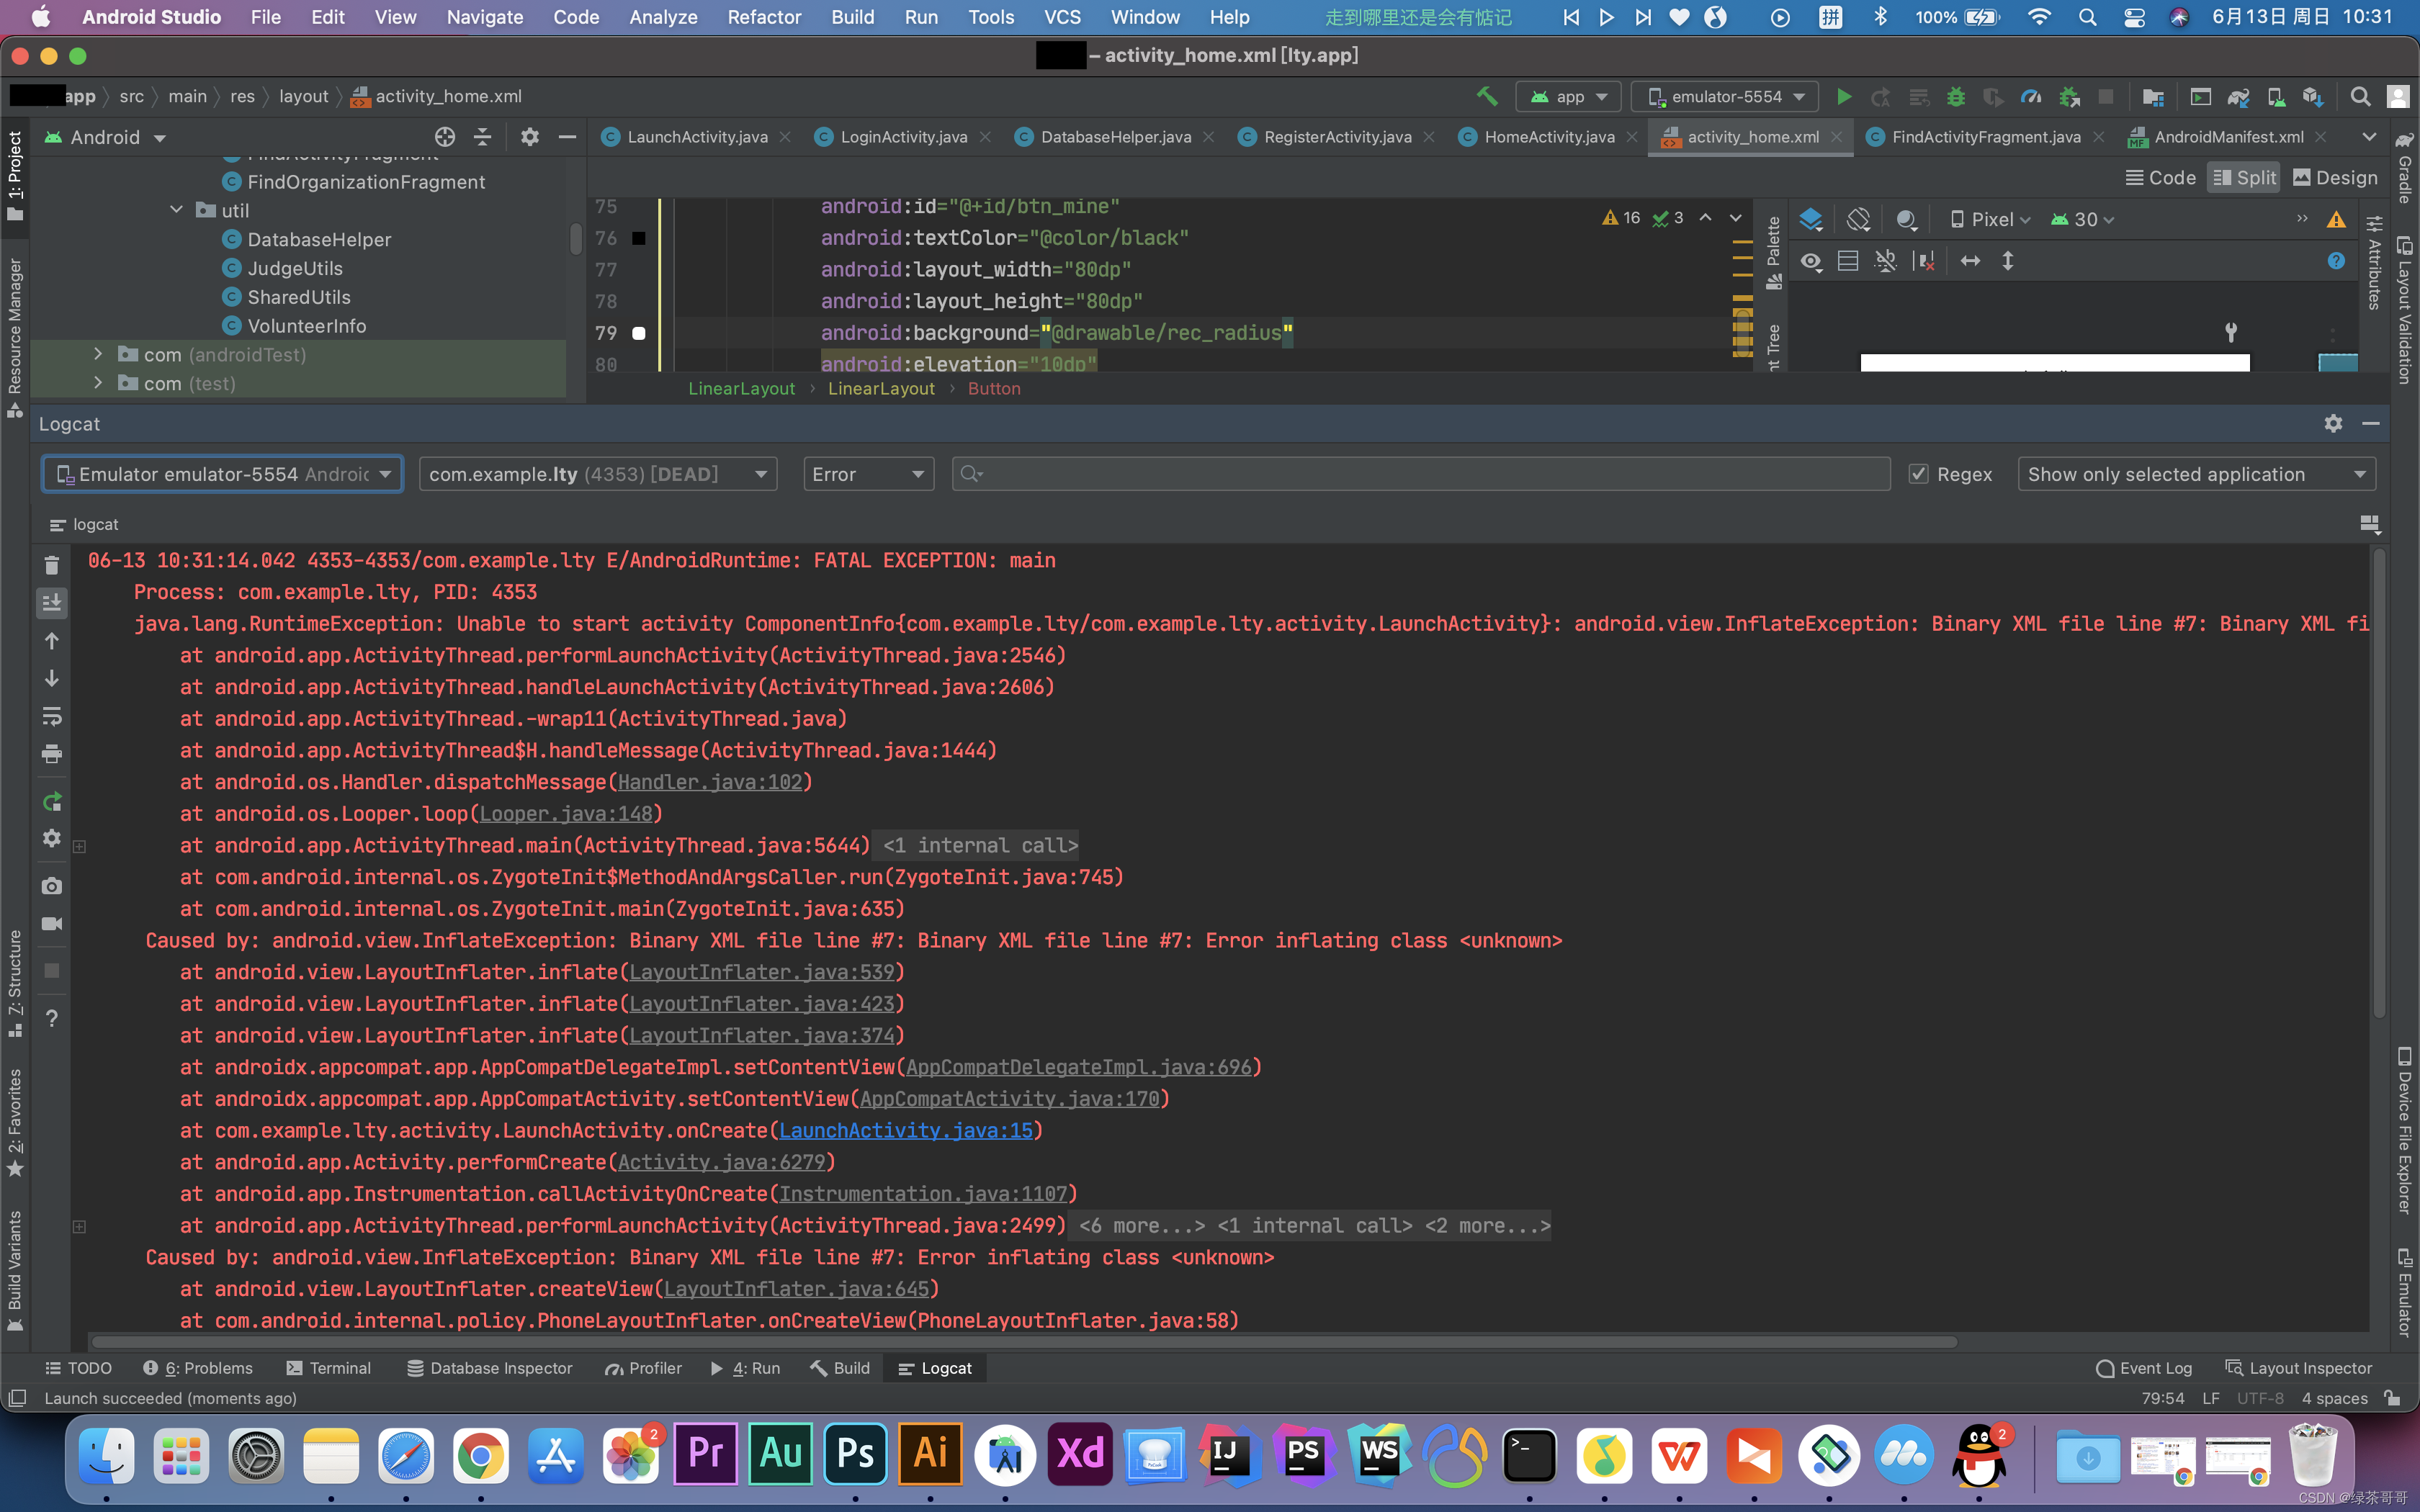
Task: Clear logcat with the trash icon
Action: coord(52,565)
